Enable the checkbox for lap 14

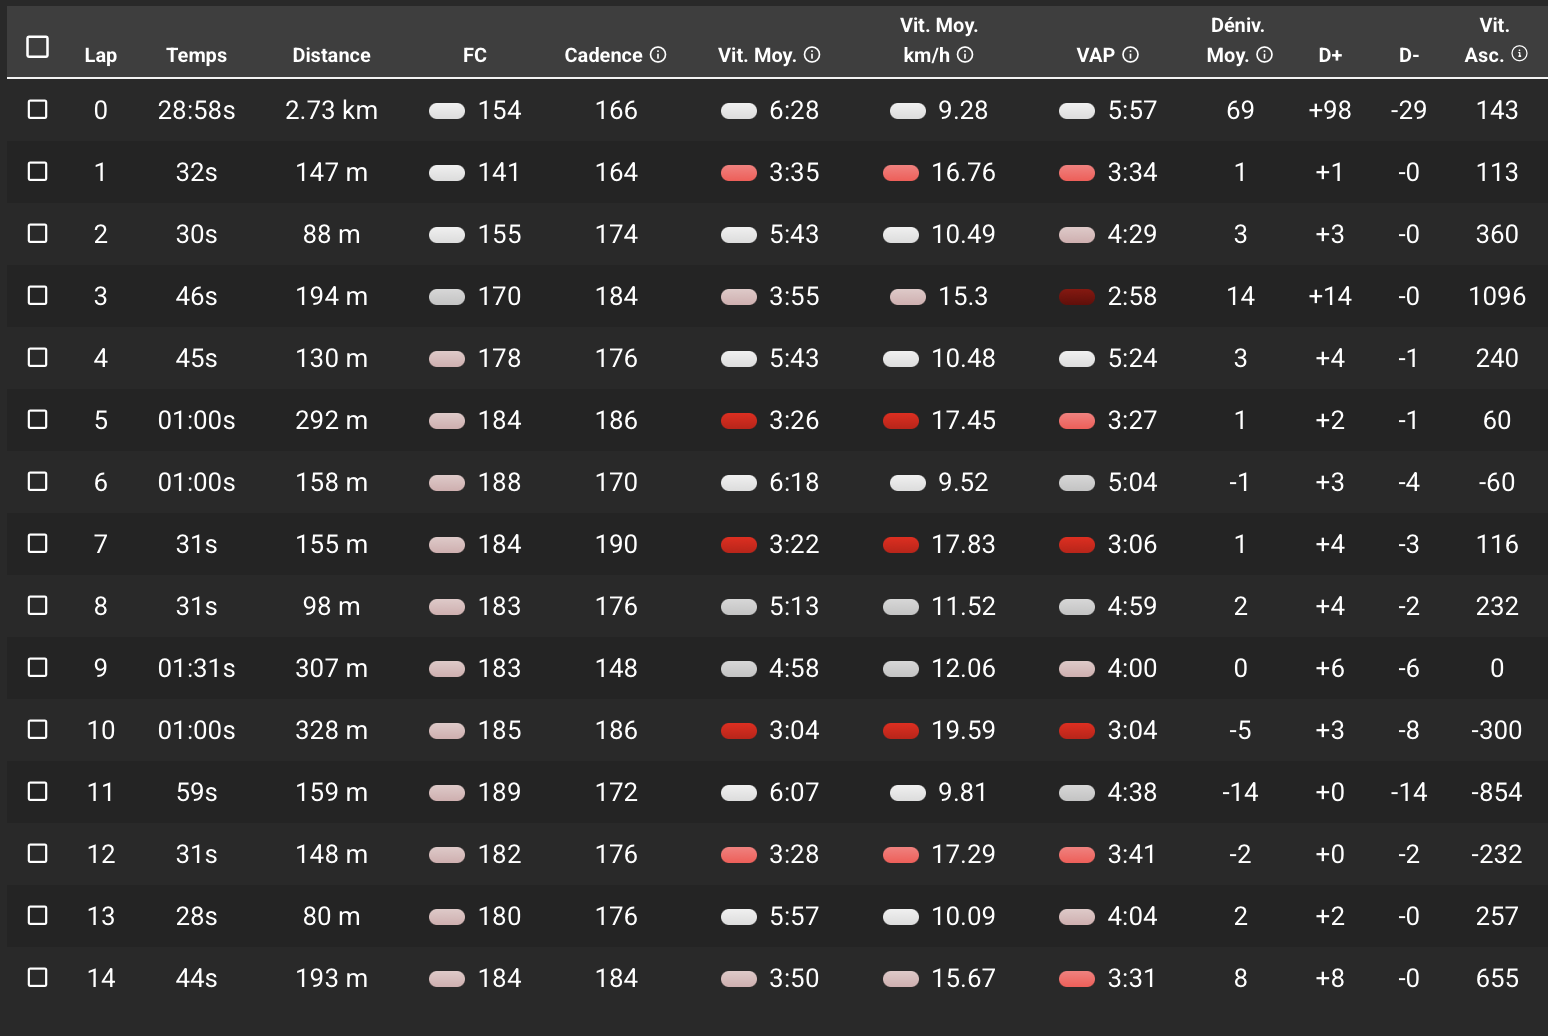38,977
